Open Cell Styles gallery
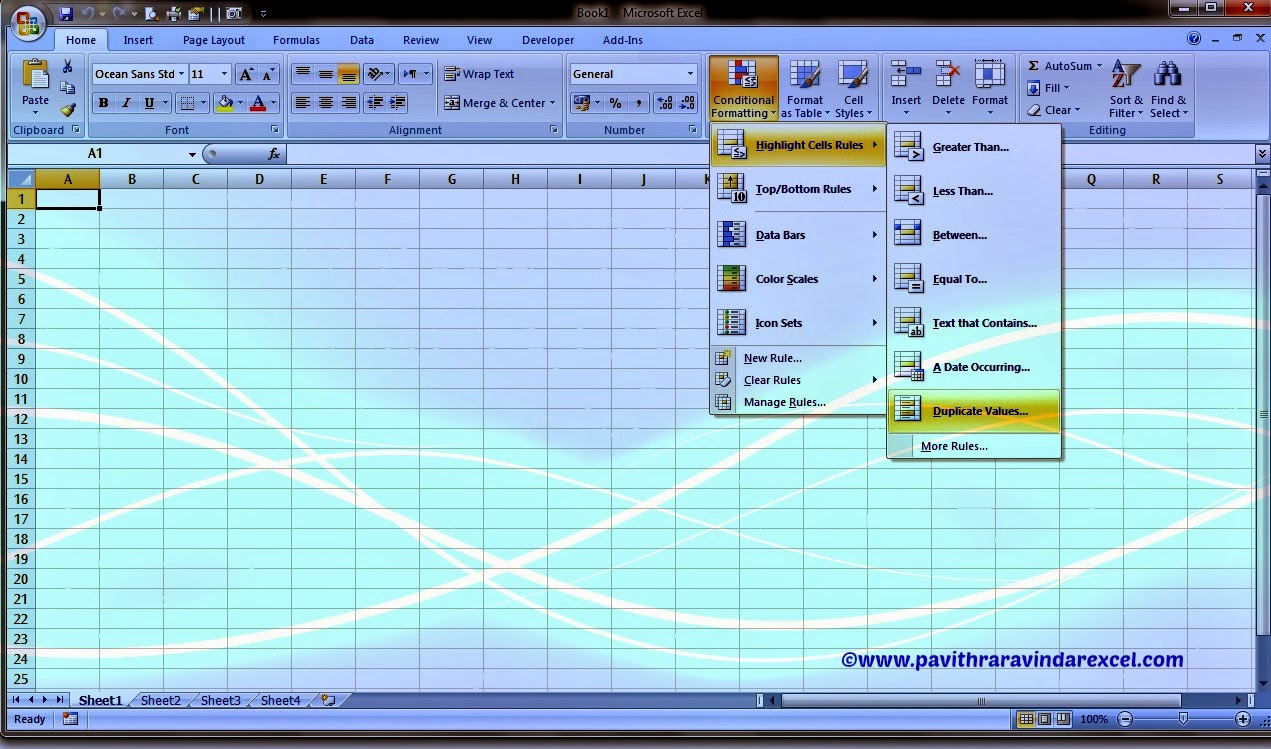The image size is (1271, 749). 853,89
